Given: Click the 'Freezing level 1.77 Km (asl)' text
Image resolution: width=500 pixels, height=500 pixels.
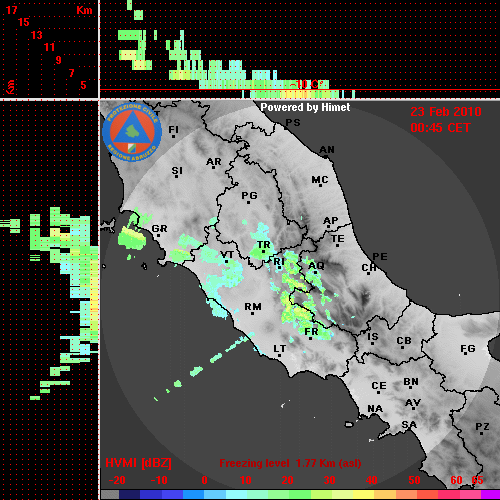Looking at the screenshot, I should [290, 463].
